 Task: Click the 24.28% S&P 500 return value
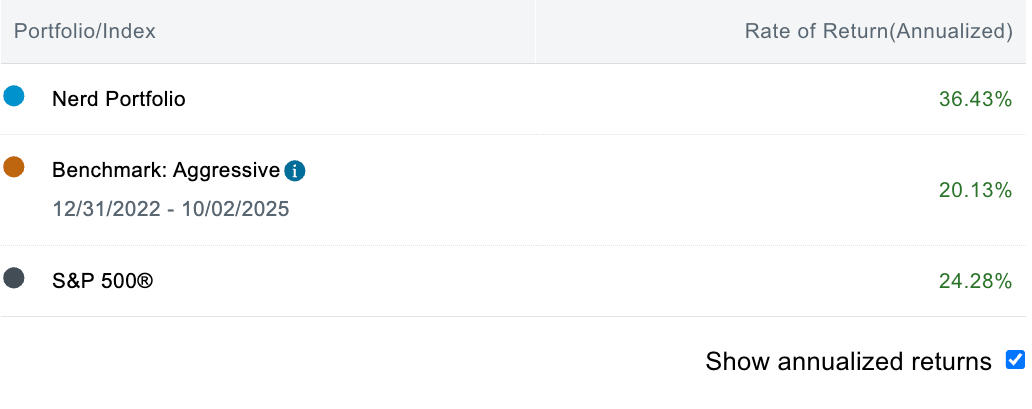tap(975, 281)
